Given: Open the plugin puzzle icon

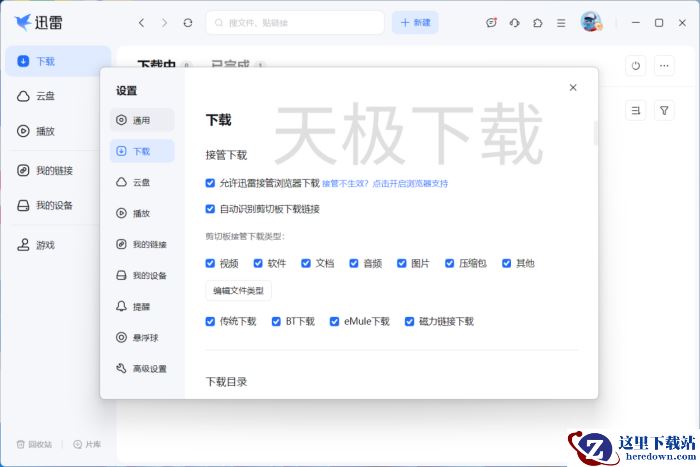Looking at the screenshot, I should pyautogui.click(x=538, y=23).
